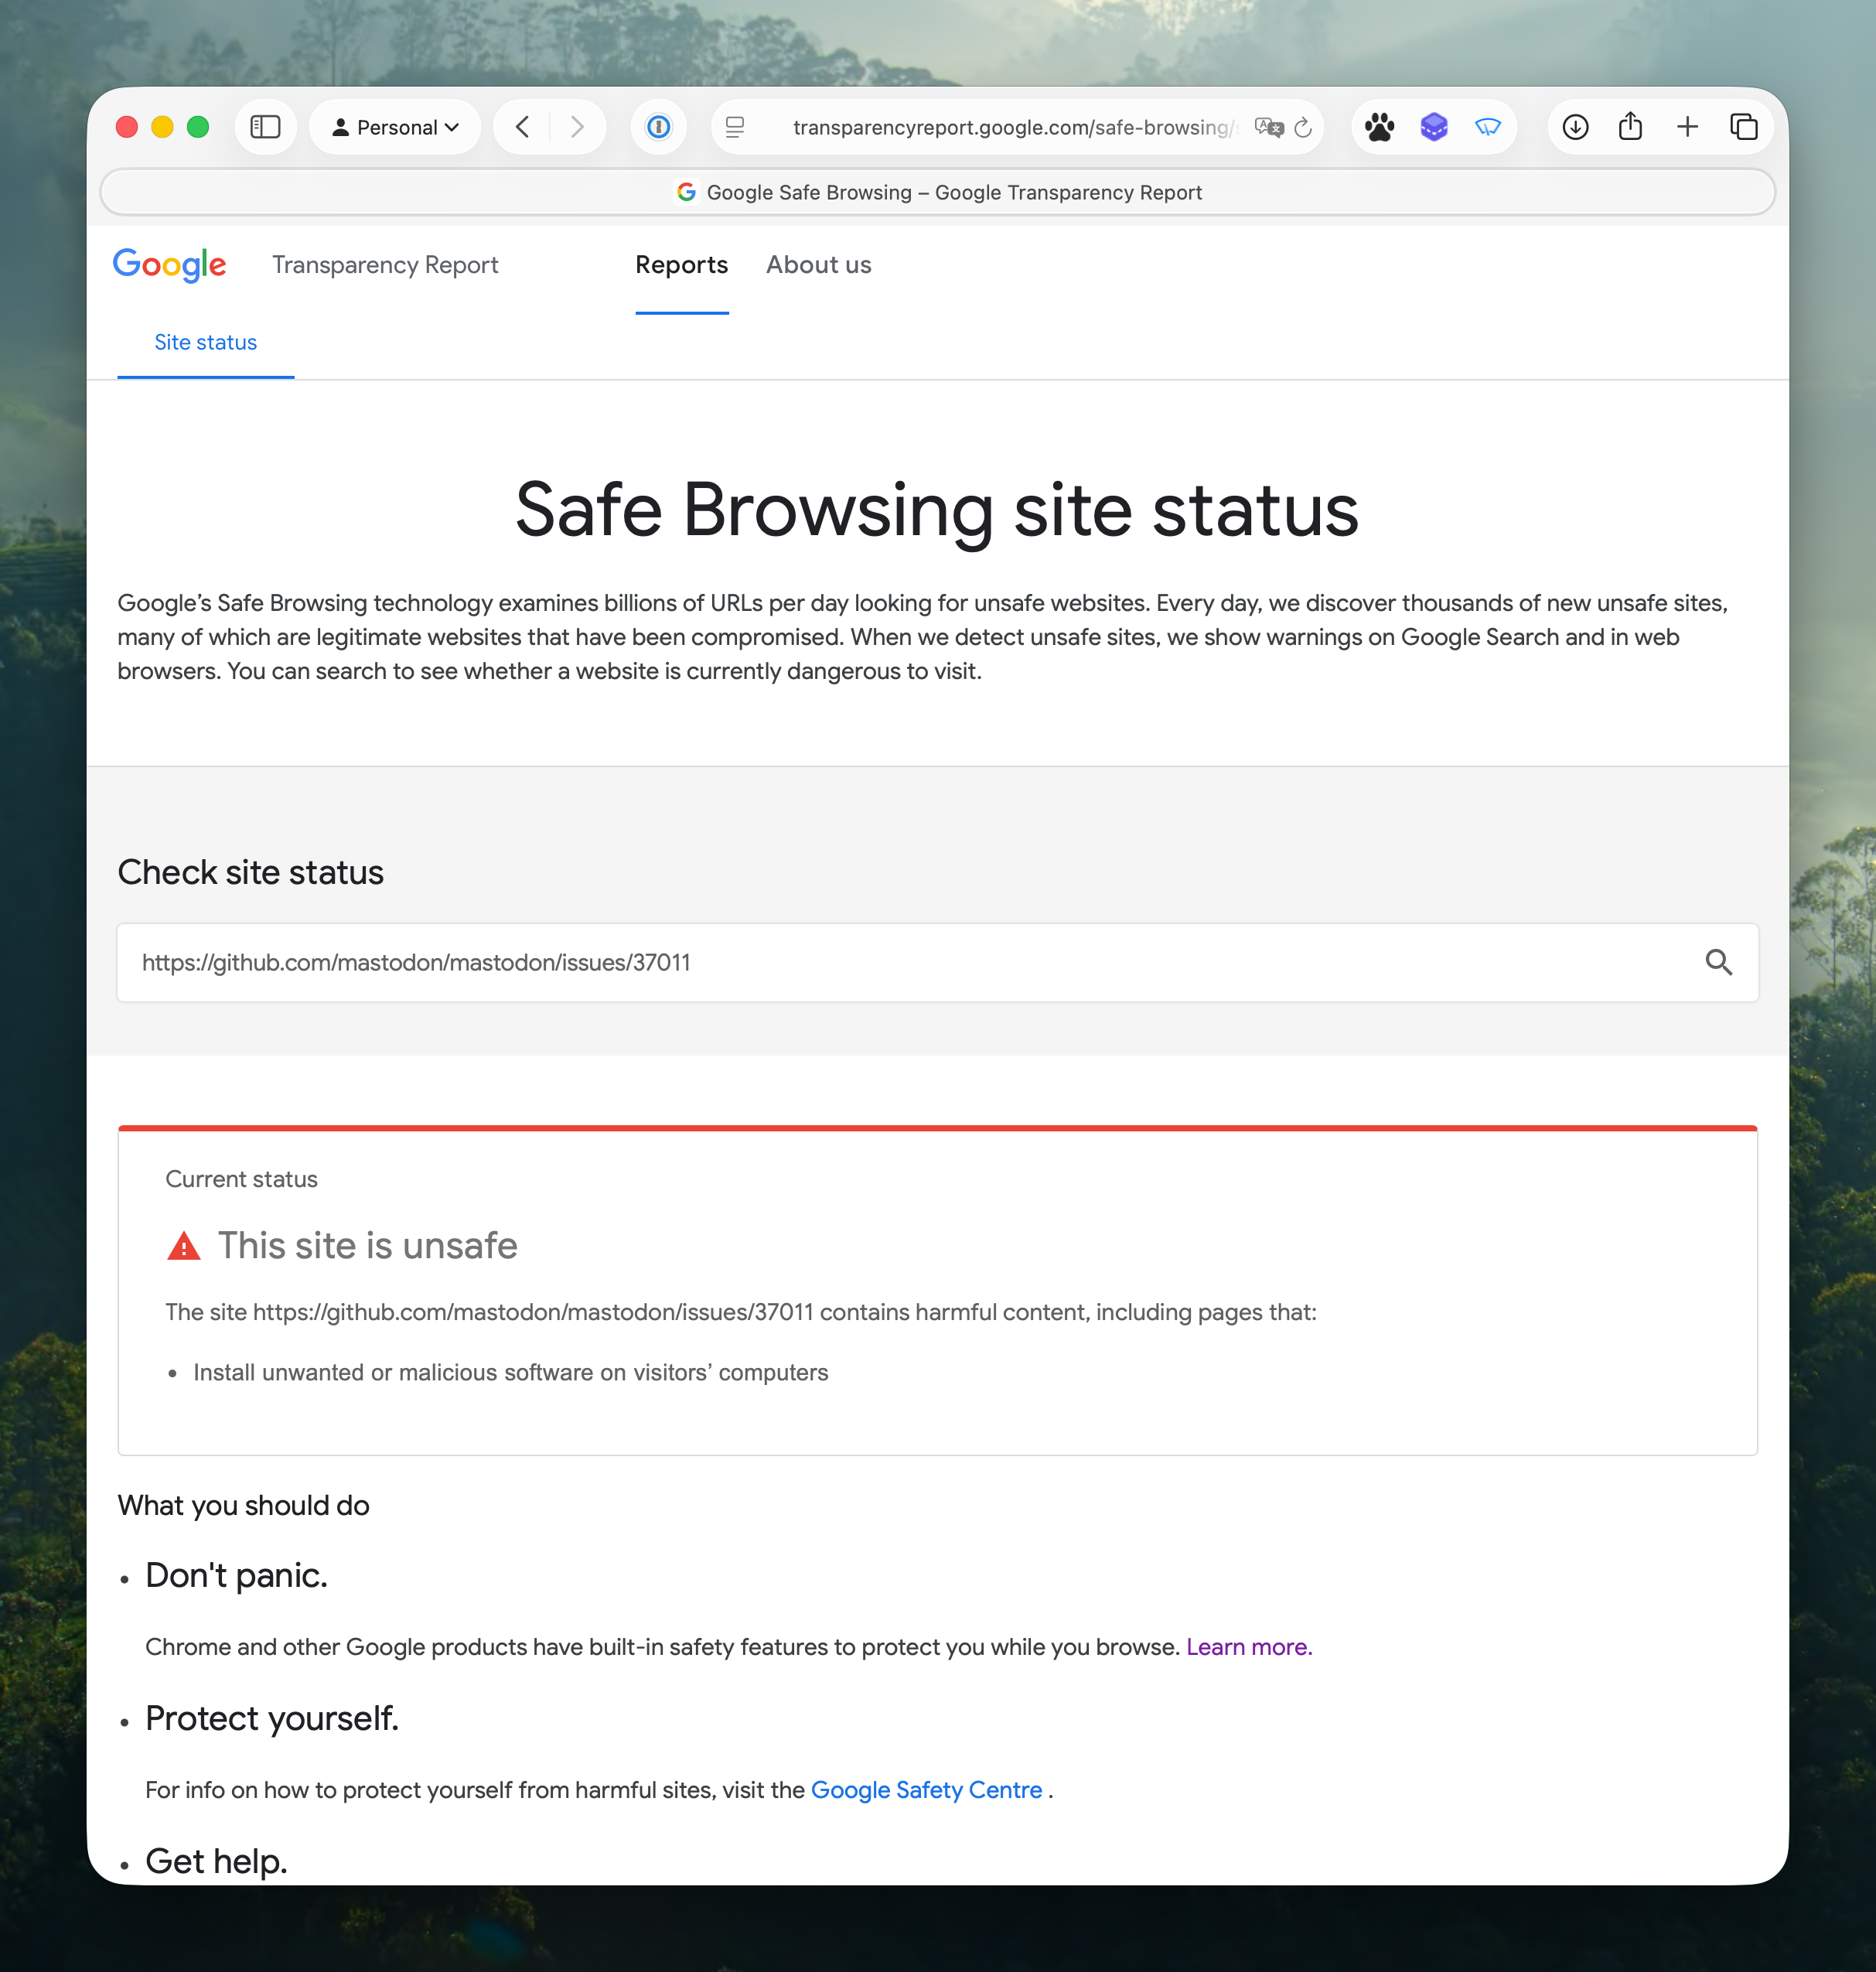Share this page
Viewport: 1876px width, 1972px height.
tap(1630, 127)
